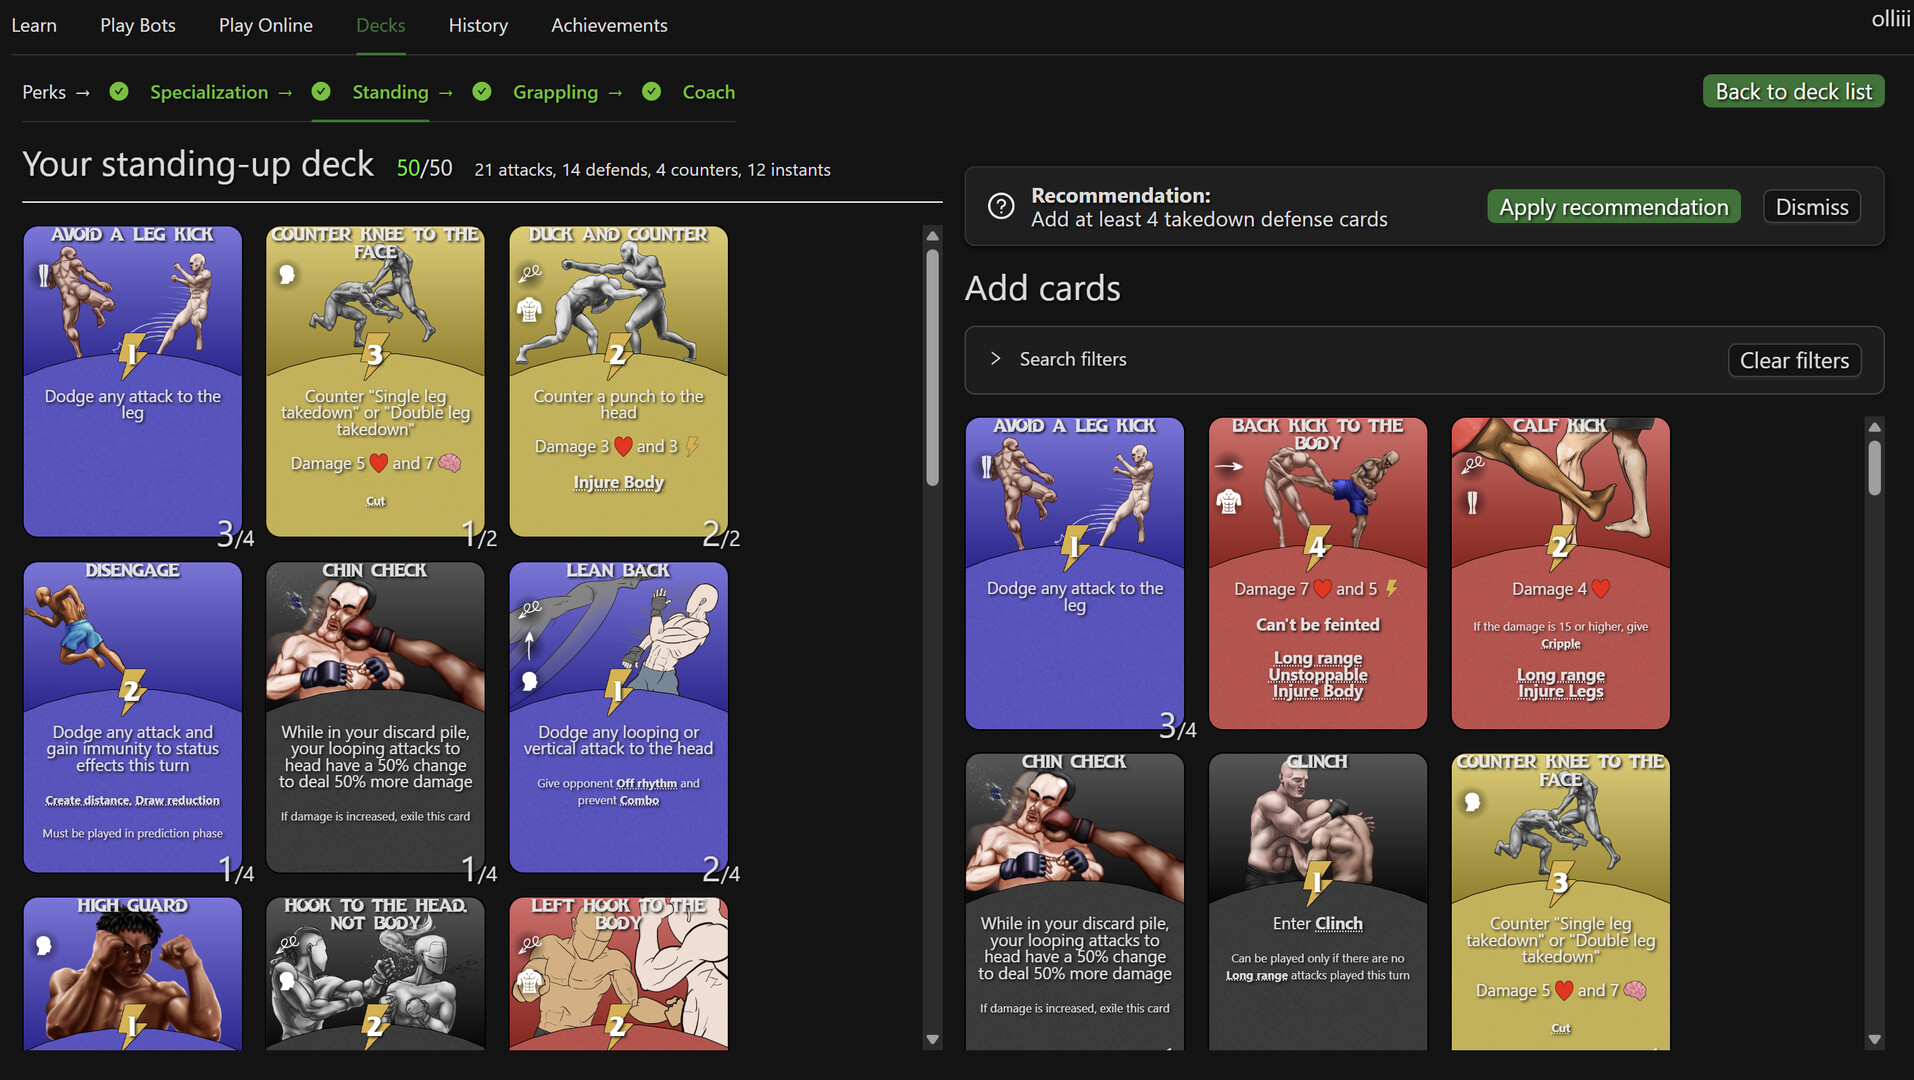Click Back to deck list
1914x1080 pixels.
coord(1792,90)
